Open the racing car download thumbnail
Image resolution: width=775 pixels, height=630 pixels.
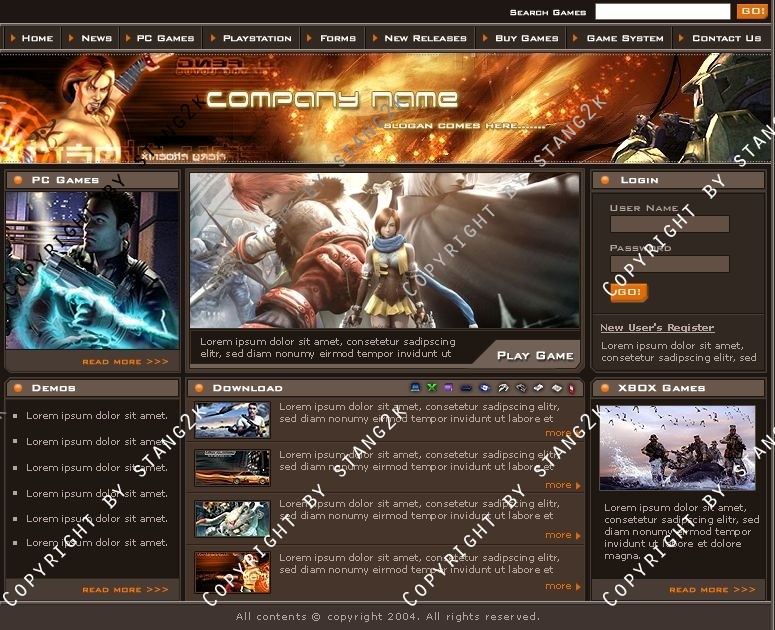click(x=232, y=467)
